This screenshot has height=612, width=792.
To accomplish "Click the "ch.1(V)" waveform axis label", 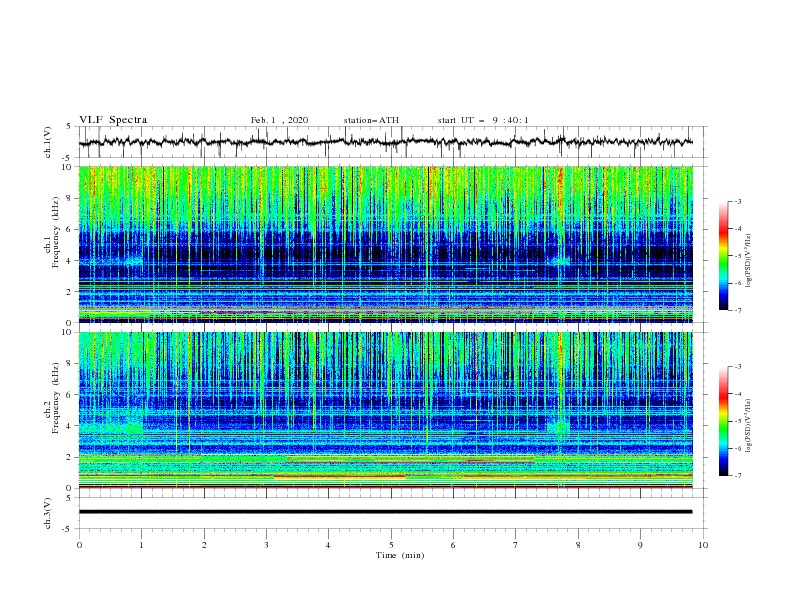I will coord(48,142).
